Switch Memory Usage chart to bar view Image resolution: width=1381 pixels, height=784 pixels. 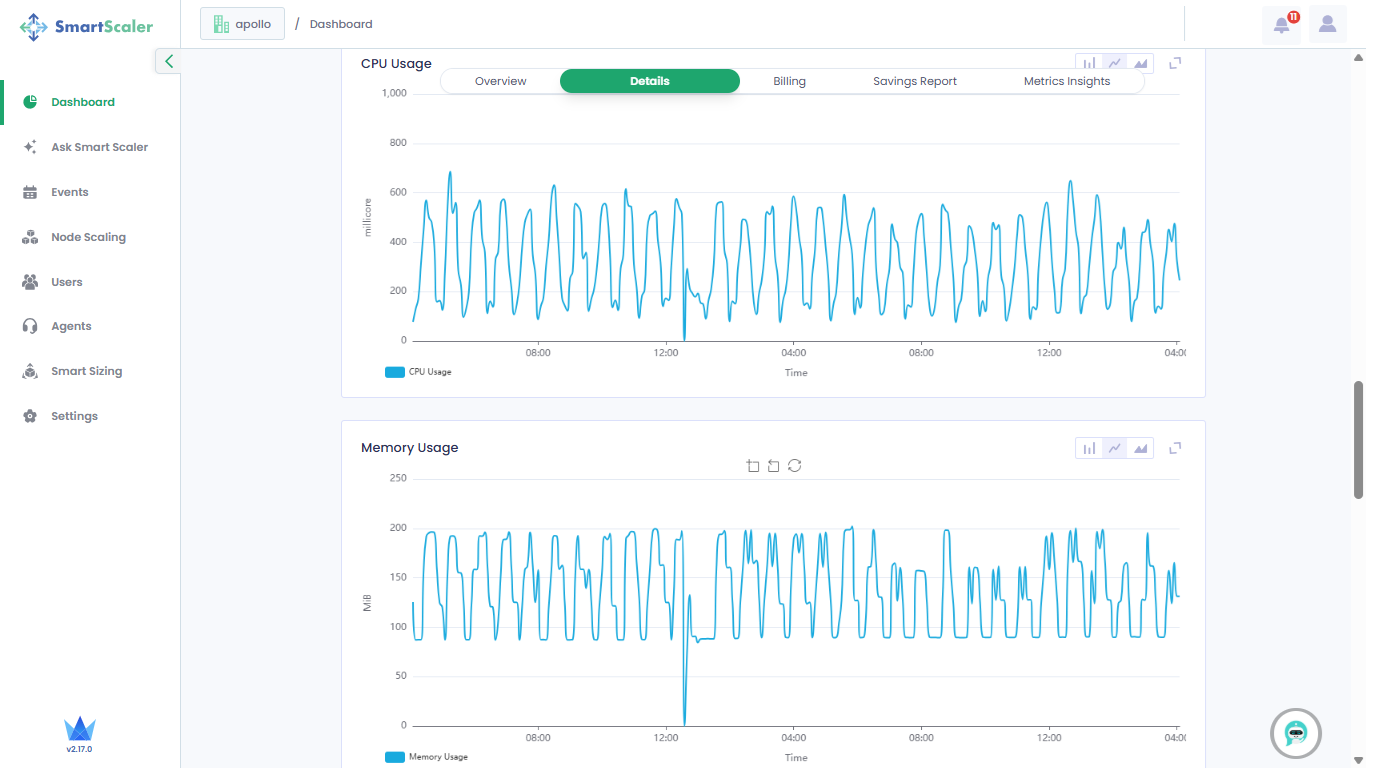pyautogui.click(x=1089, y=448)
